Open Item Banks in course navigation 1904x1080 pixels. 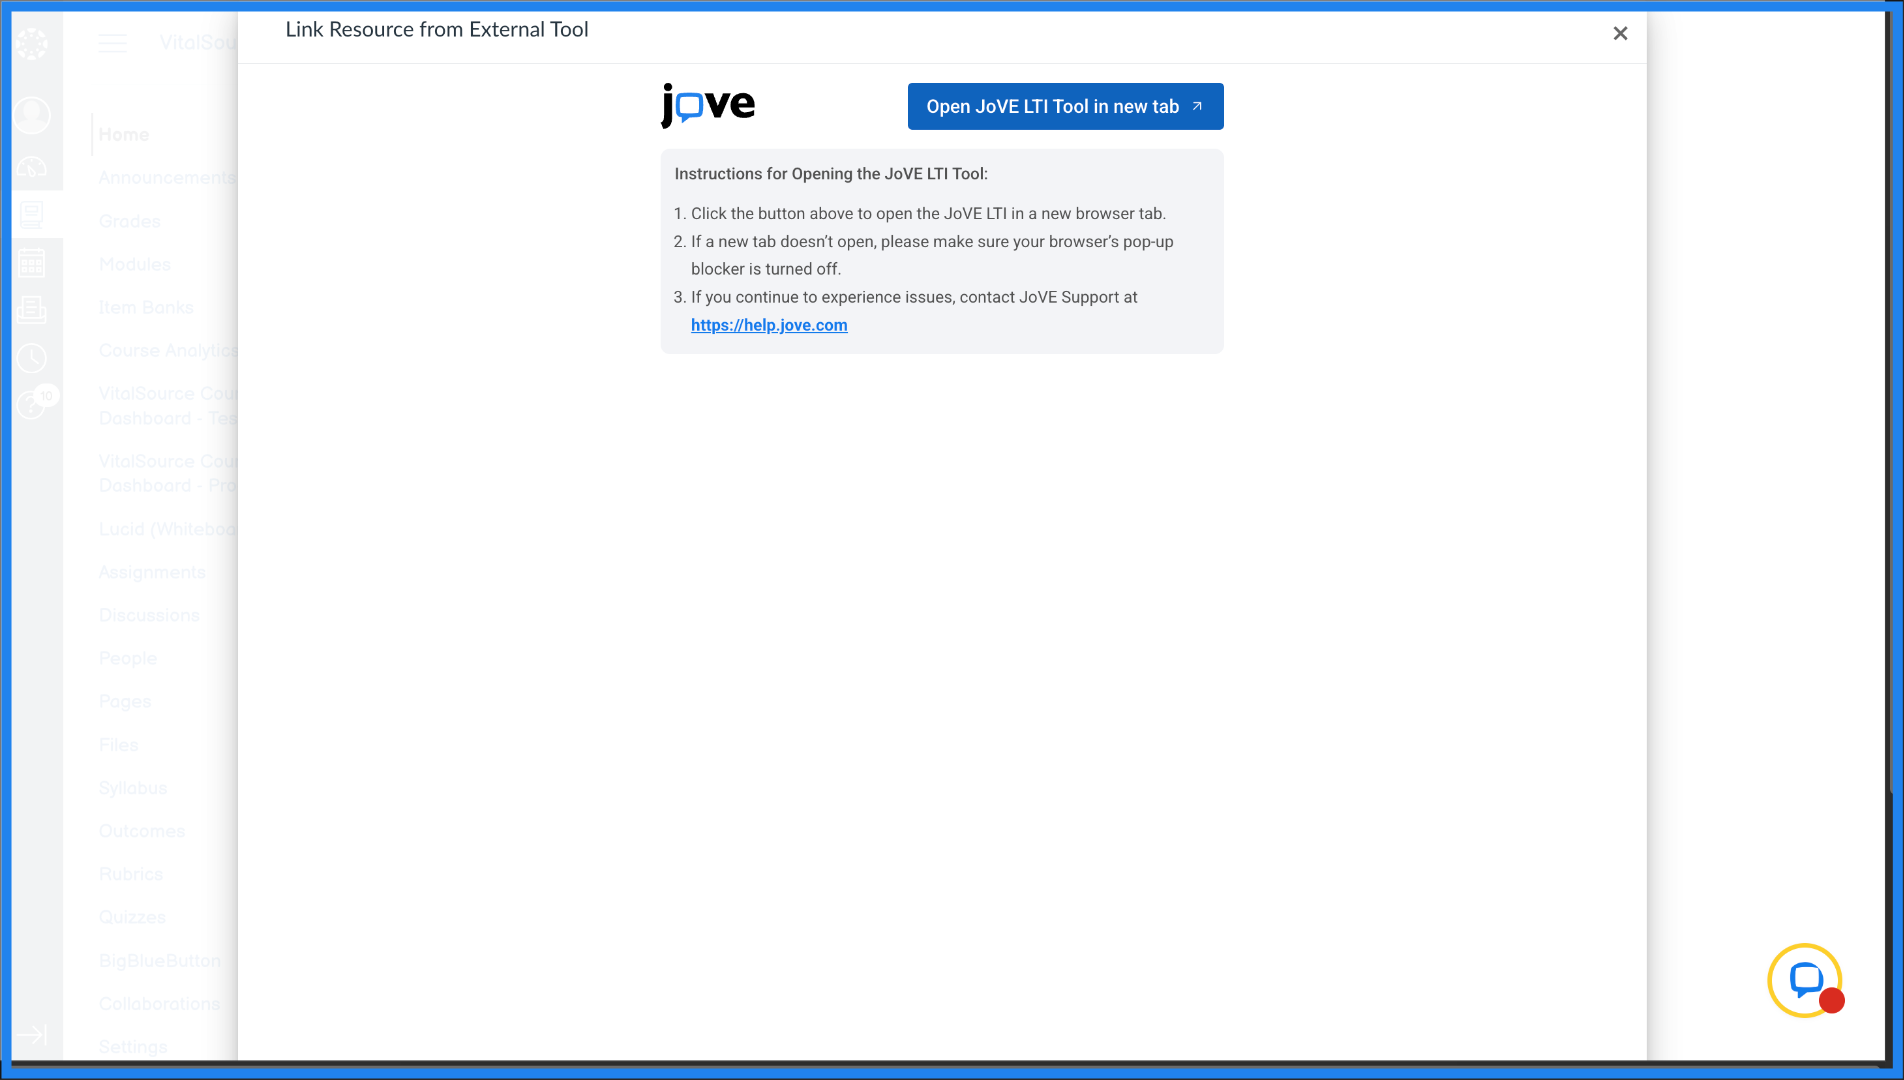click(x=146, y=307)
